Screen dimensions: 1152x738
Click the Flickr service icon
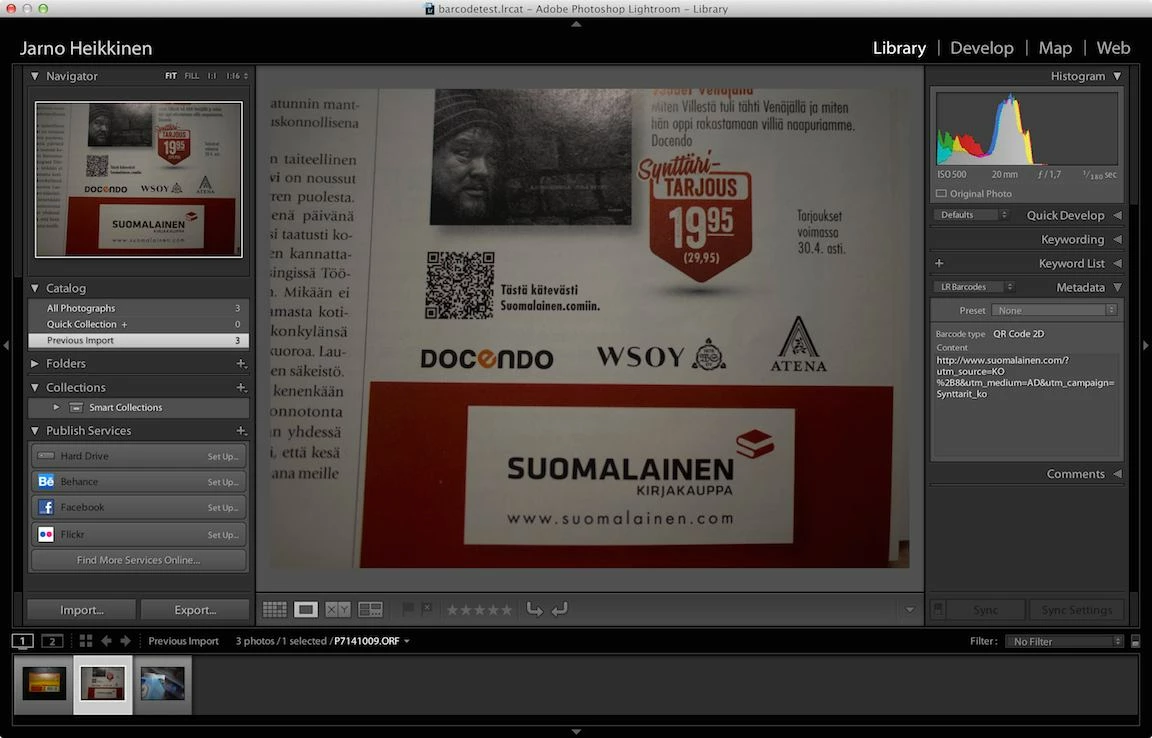pyautogui.click(x=46, y=534)
